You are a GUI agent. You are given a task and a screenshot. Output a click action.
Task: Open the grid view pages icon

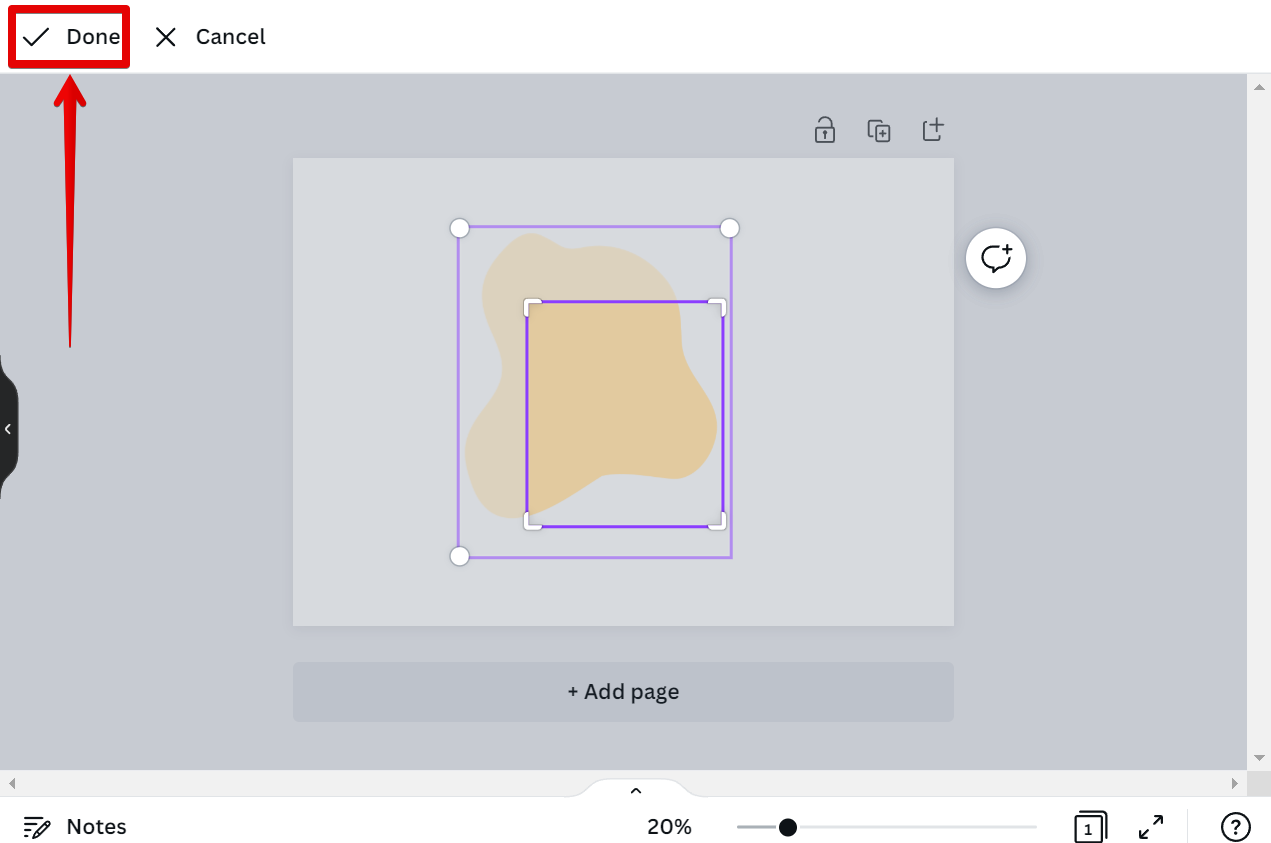pyautogui.click(x=1089, y=827)
